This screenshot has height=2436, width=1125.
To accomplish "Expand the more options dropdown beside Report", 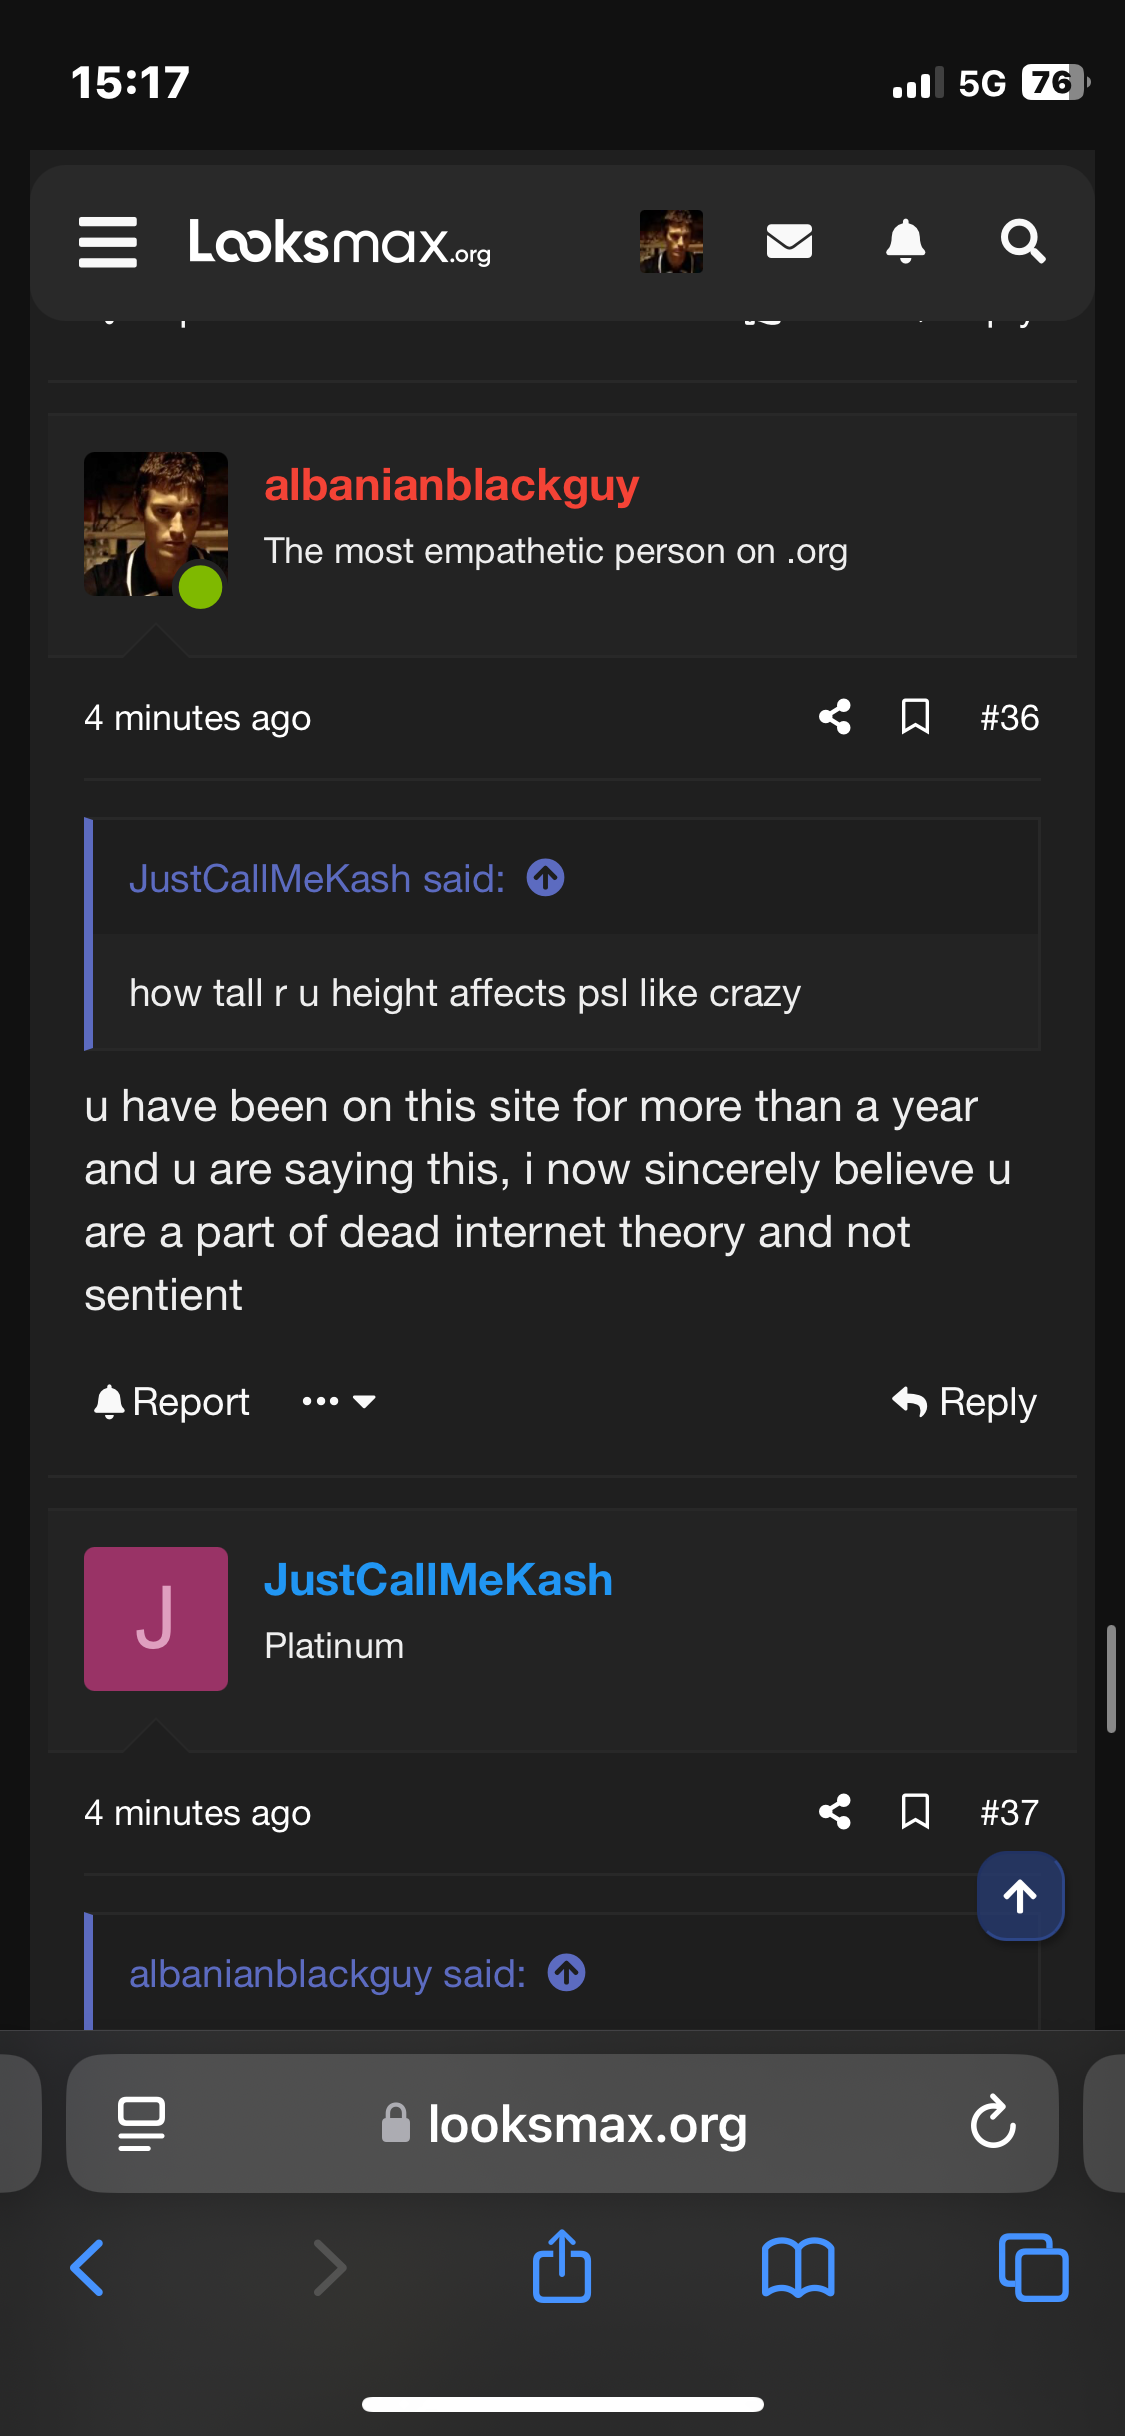I will click(x=339, y=1402).
